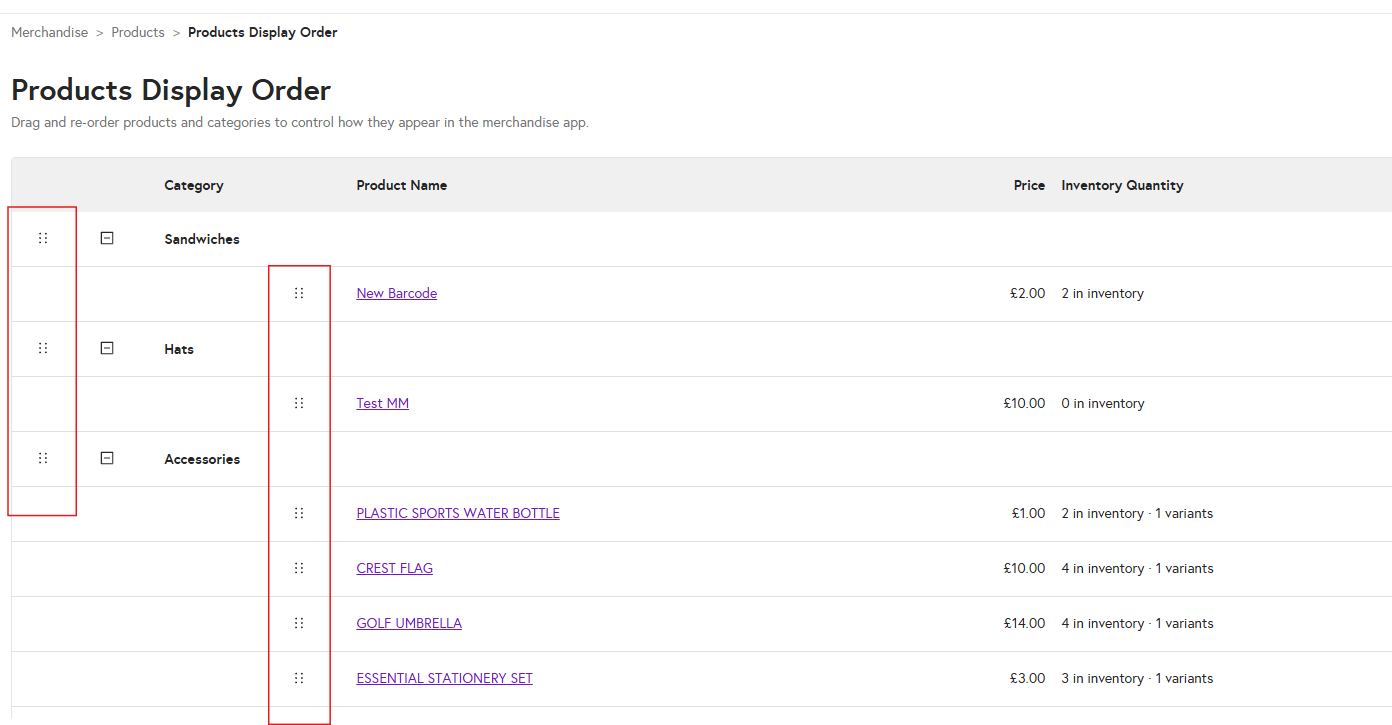Image resolution: width=1392 pixels, height=725 pixels.
Task: Click the drag handle beside Test MM
Action: [299, 403]
